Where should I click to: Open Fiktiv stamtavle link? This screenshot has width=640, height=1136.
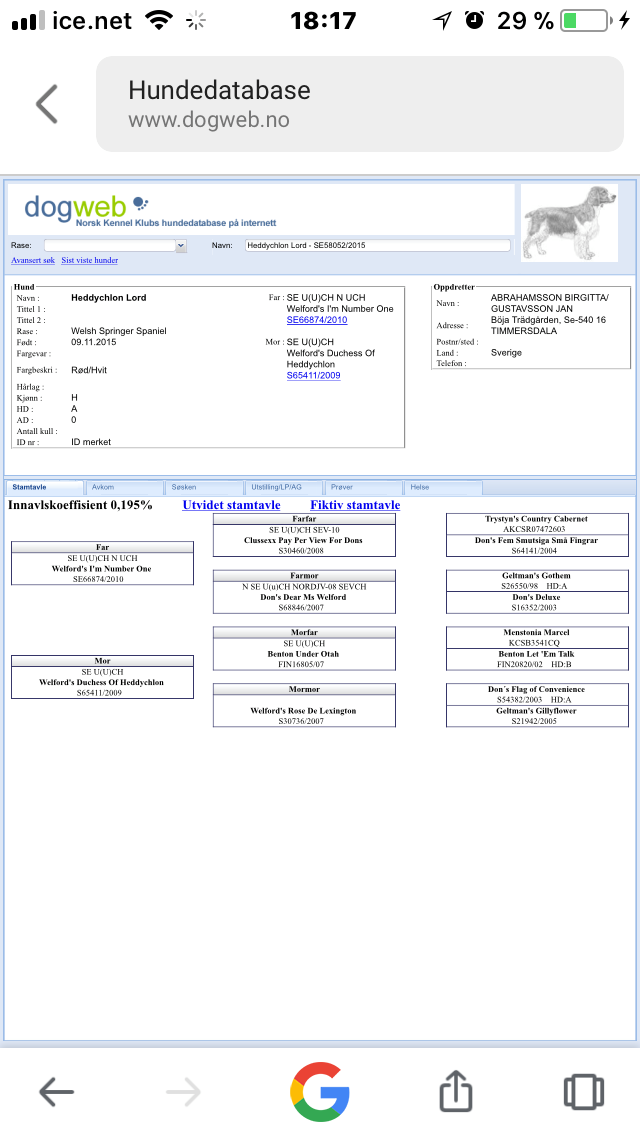(x=355, y=505)
